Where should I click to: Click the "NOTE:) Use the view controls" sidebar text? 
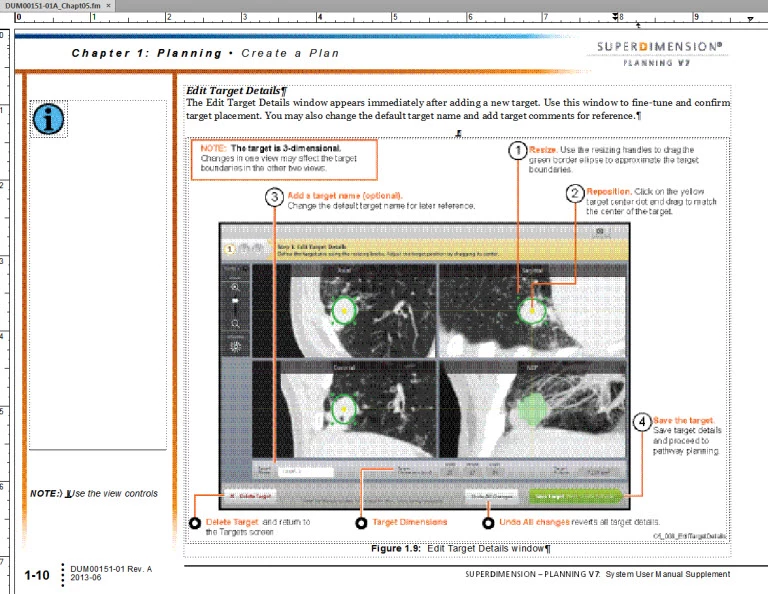coord(94,493)
